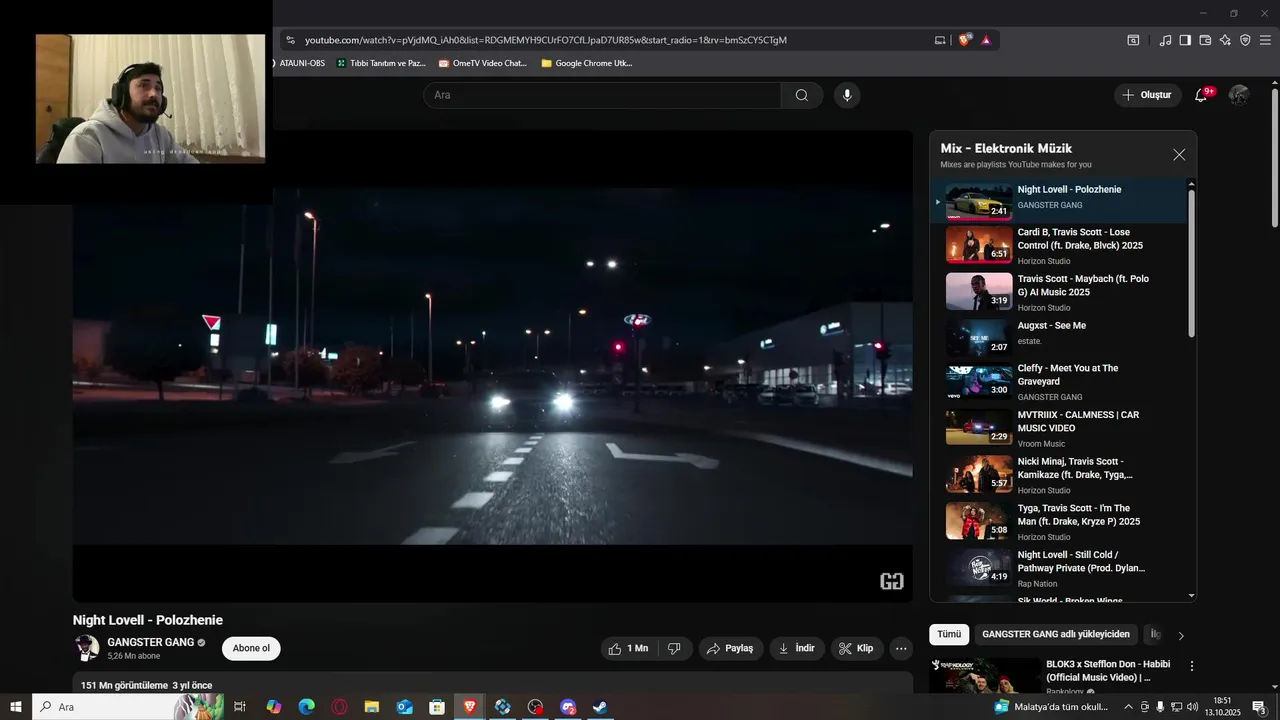Open options menu for BLOK3 x Stefflon Don video
This screenshot has height=720, width=1280.
click(x=1191, y=665)
